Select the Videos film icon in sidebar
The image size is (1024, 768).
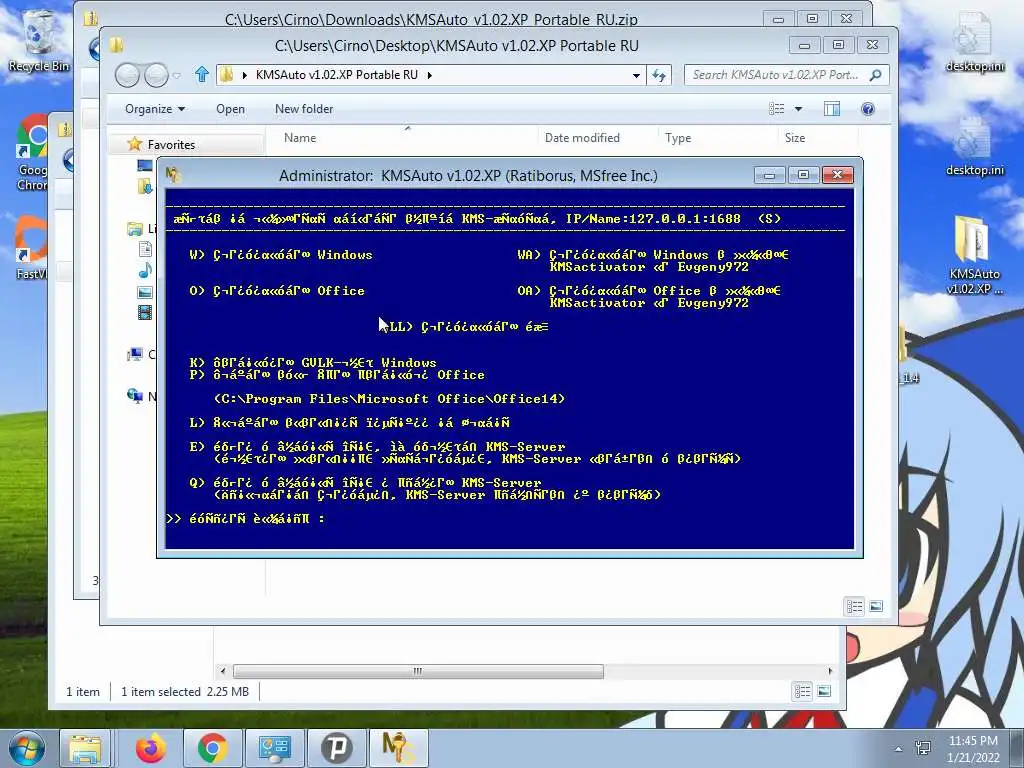point(145,313)
